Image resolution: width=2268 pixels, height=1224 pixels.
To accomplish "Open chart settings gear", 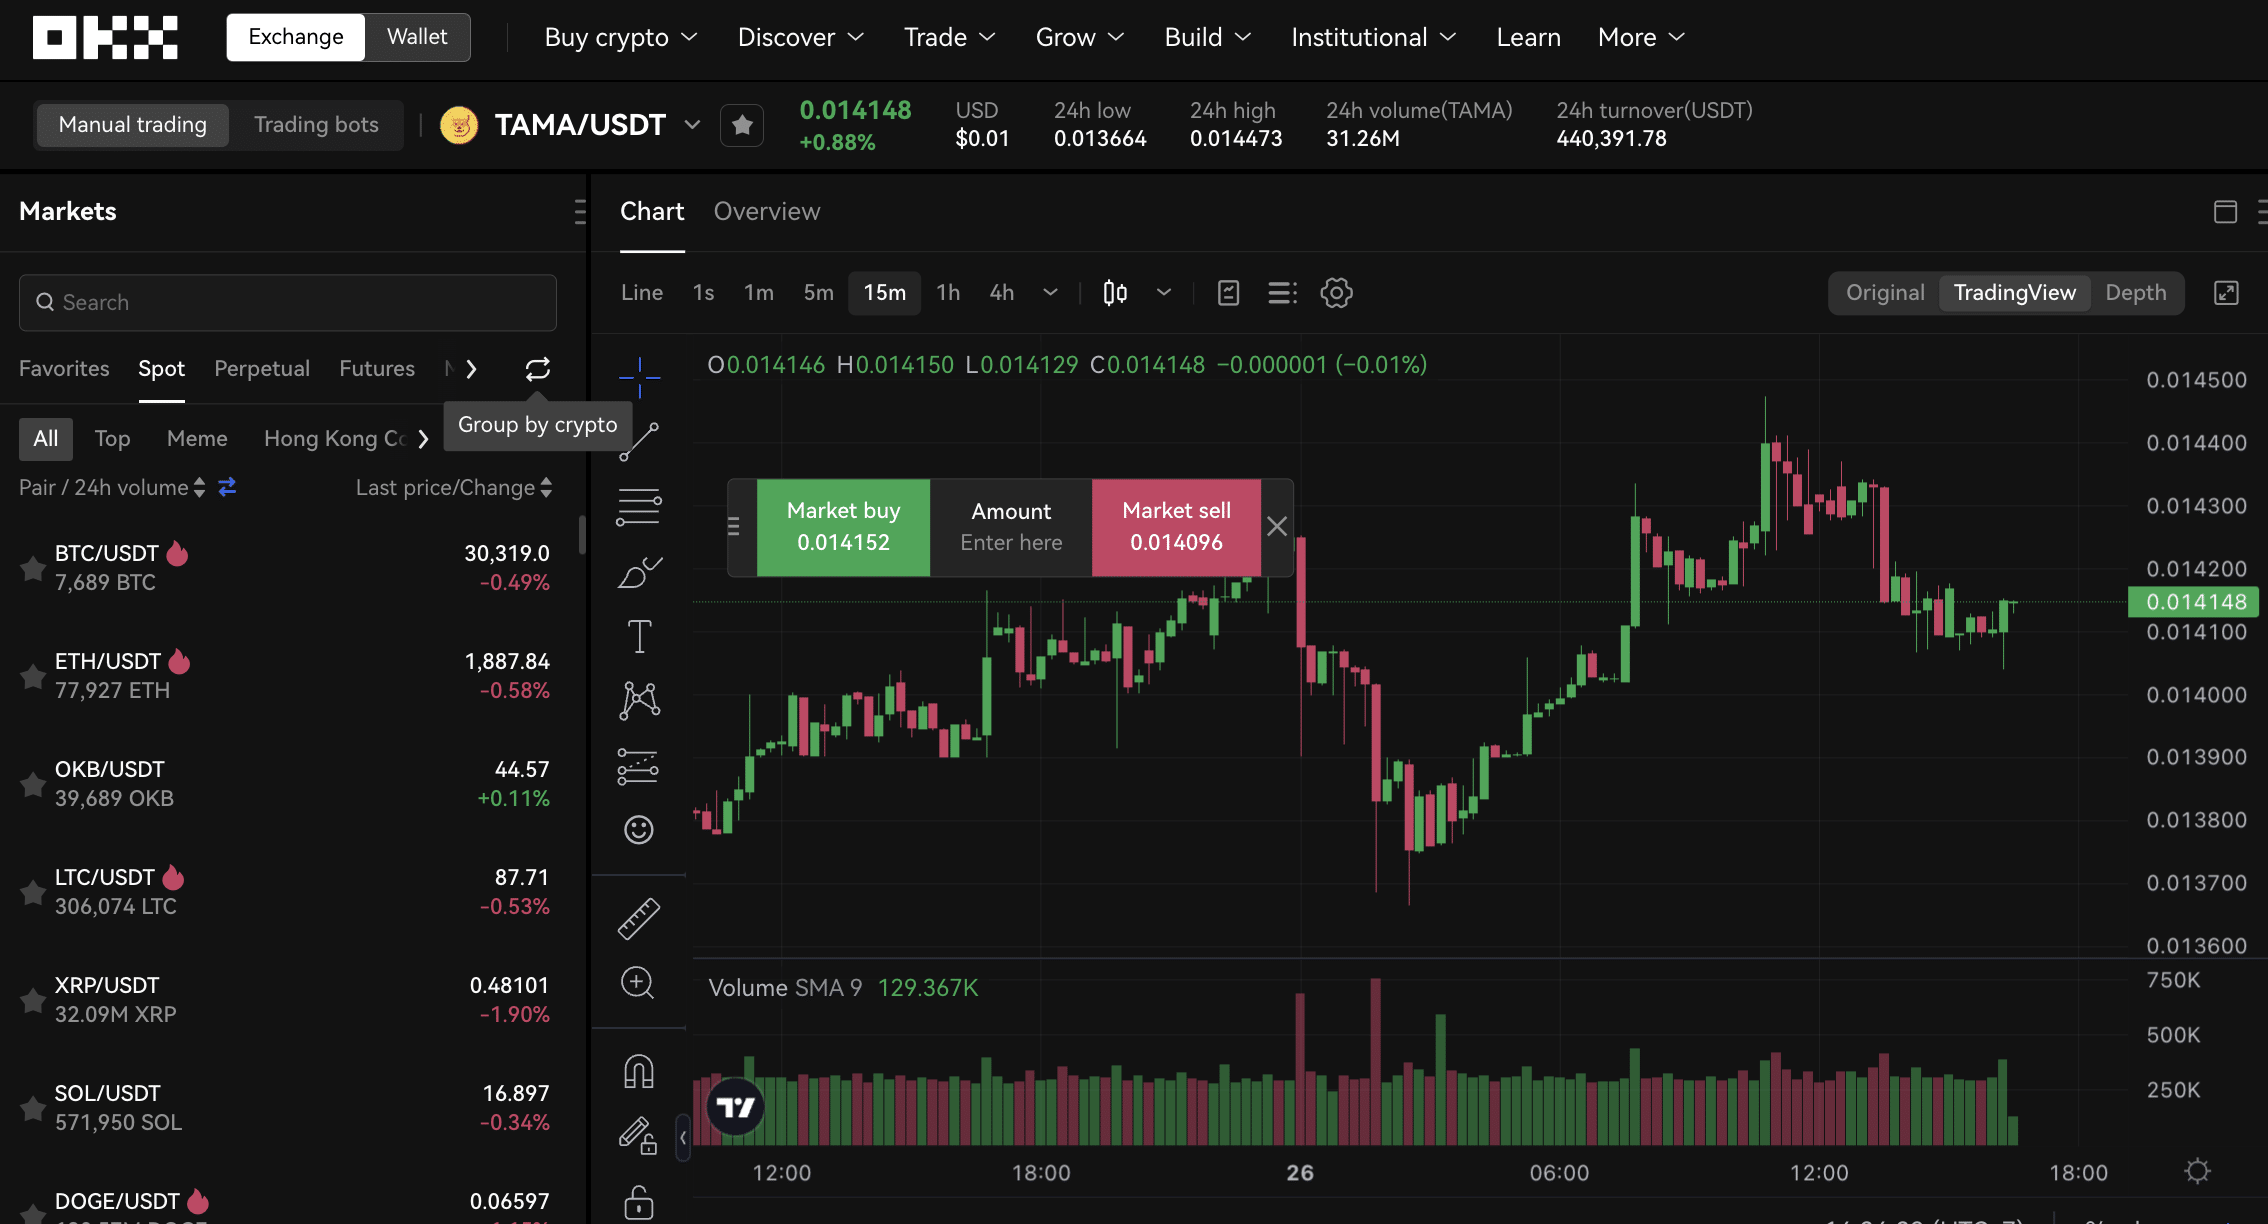I will (x=1336, y=293).
